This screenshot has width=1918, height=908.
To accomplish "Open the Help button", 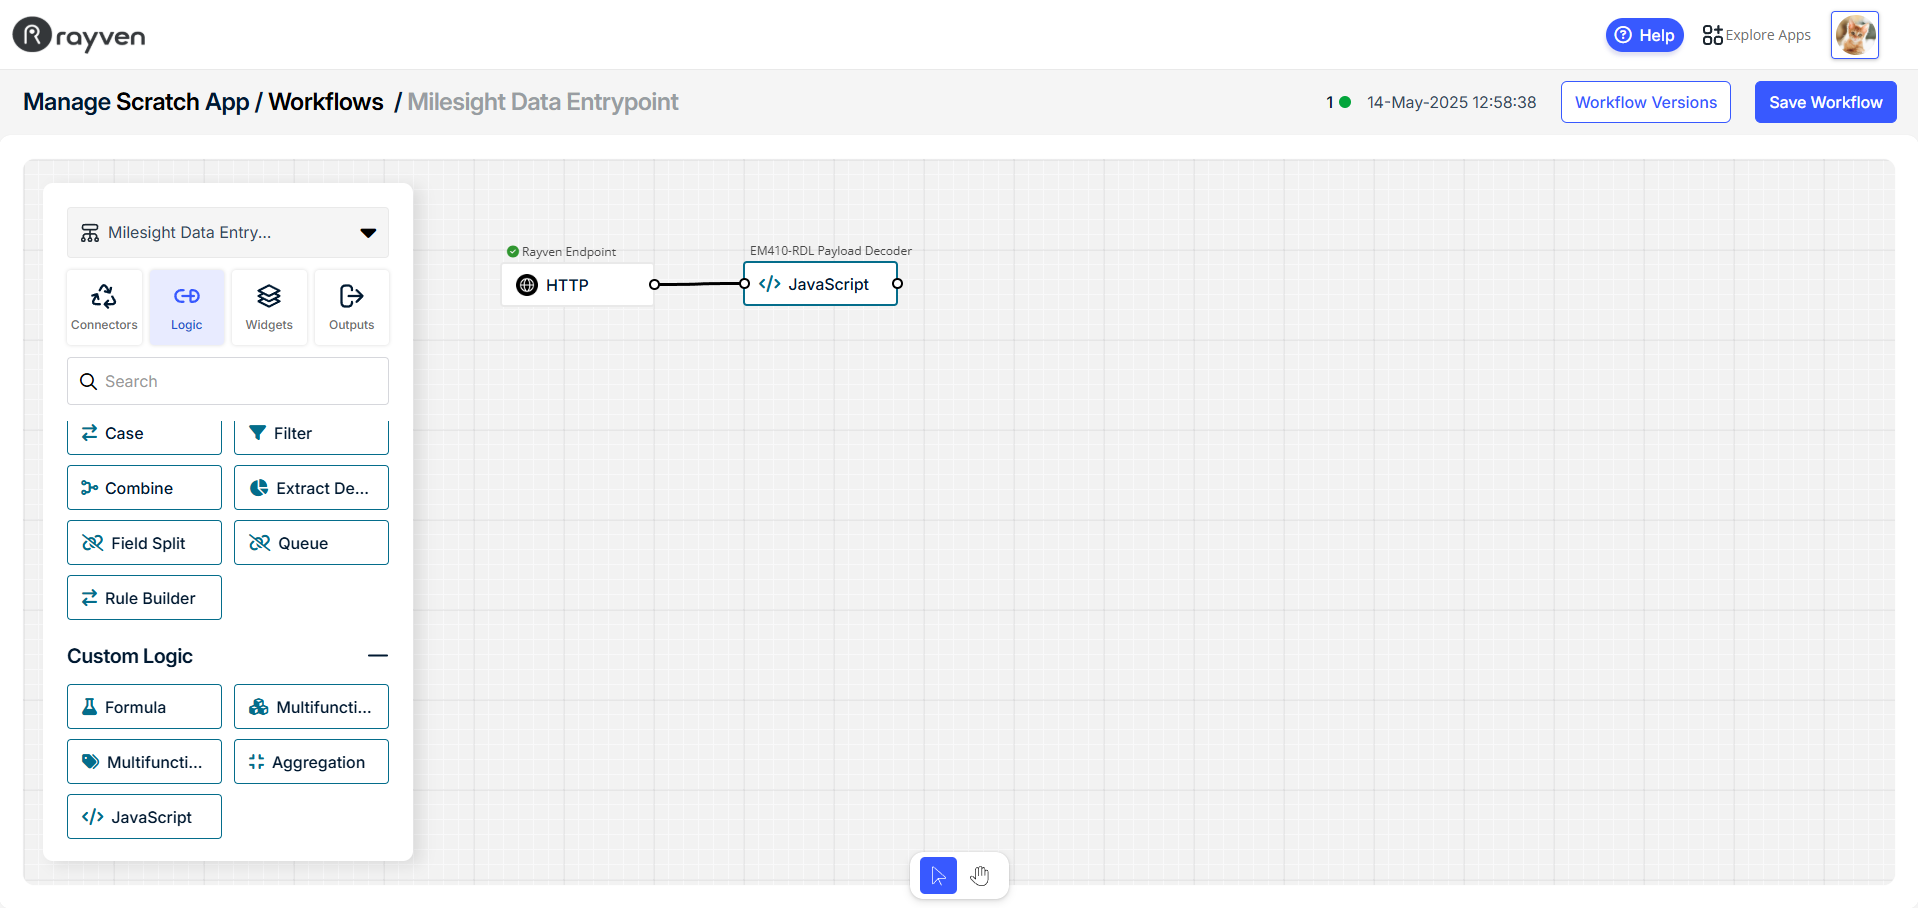I will click(x=1644, y=35).
